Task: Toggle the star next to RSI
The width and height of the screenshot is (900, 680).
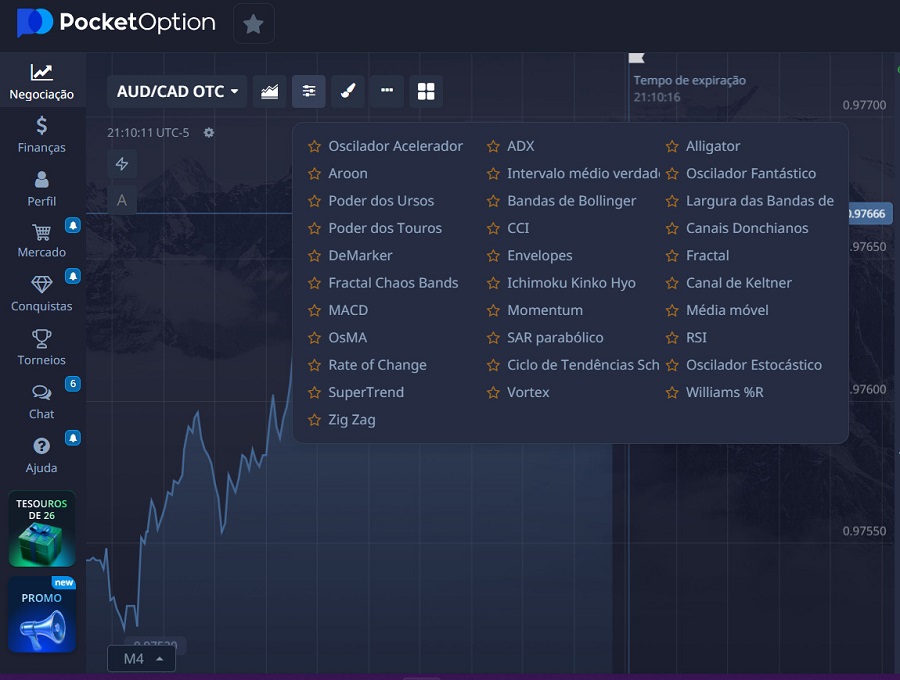Action: point(671,337)
